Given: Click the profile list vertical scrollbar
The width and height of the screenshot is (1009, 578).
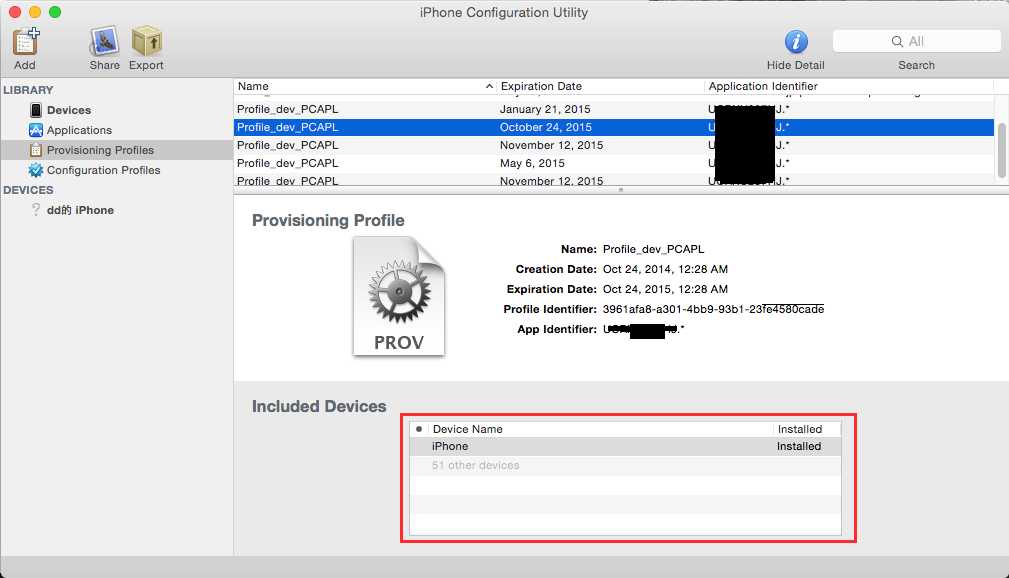Looking at the screenshot, I should coord(1001,149).
